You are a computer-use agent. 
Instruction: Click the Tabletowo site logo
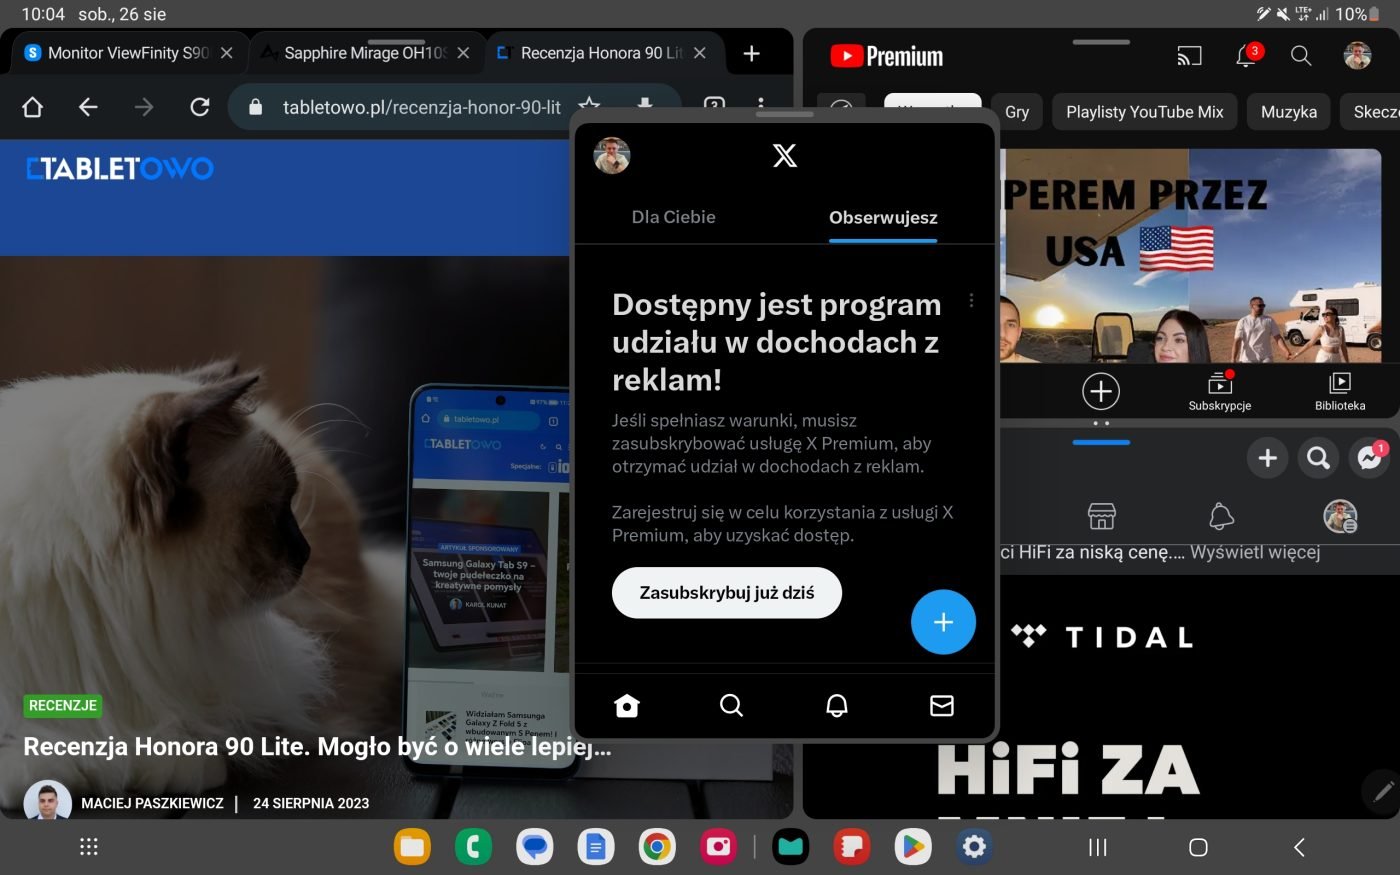(120, 168)
